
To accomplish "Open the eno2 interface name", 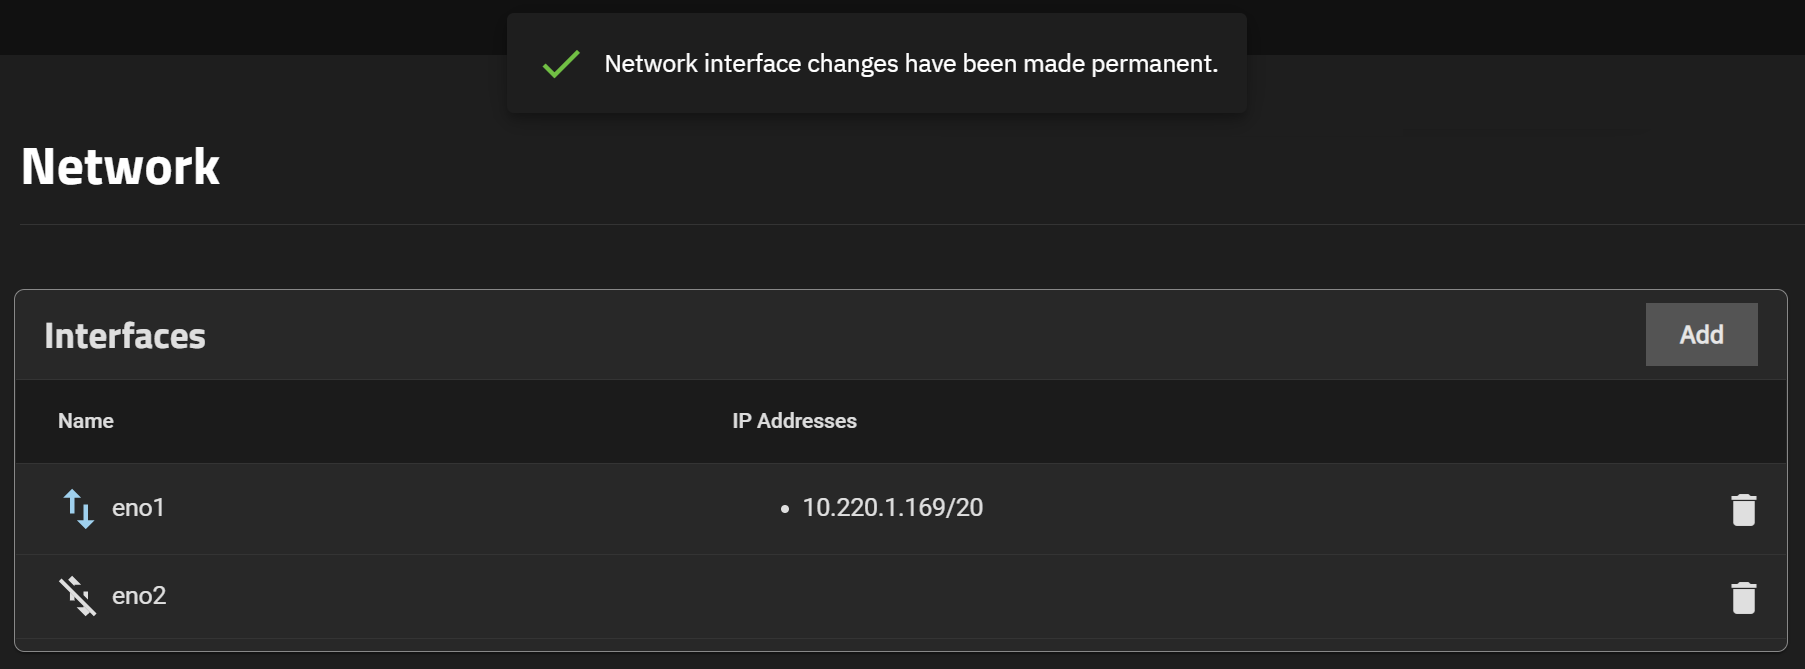I will tap(139, 596).
